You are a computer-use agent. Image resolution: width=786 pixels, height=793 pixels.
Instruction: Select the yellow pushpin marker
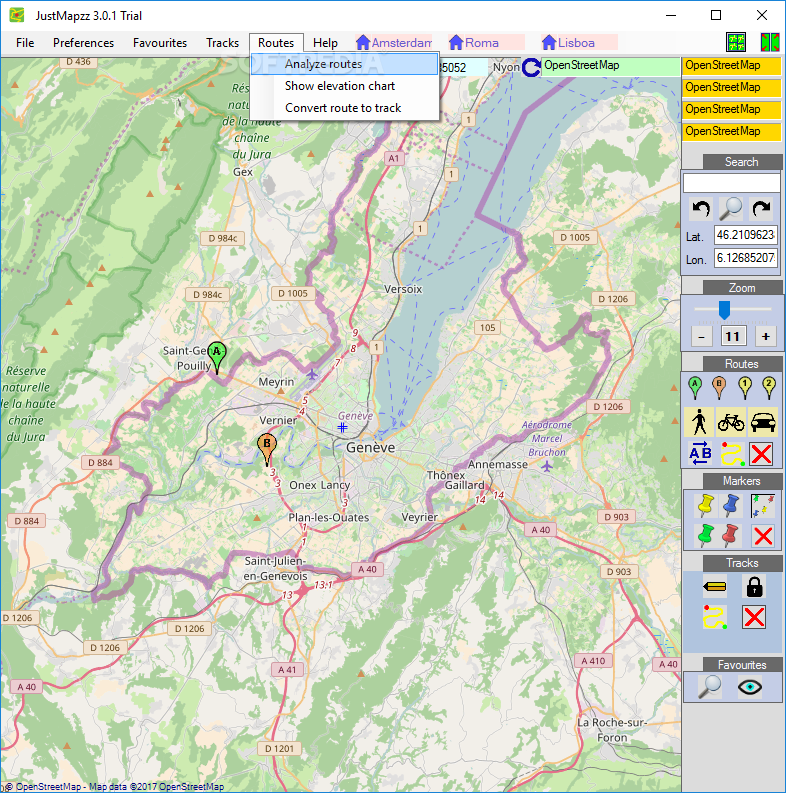click(x=705, y=506)
